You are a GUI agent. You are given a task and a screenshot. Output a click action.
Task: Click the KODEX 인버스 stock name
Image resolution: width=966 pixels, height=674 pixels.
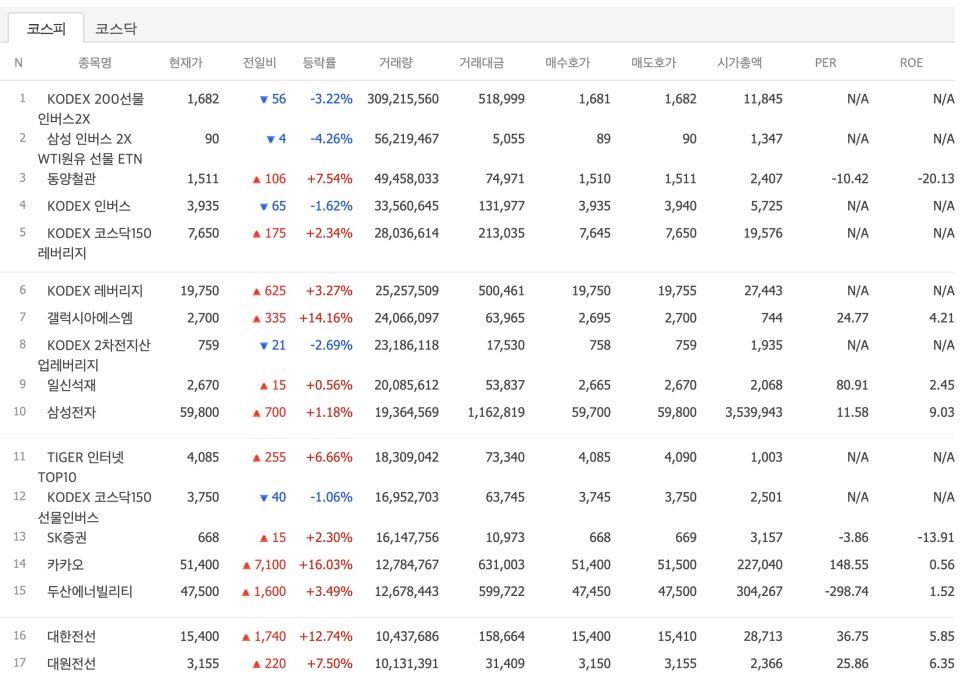tap(89, 206)
